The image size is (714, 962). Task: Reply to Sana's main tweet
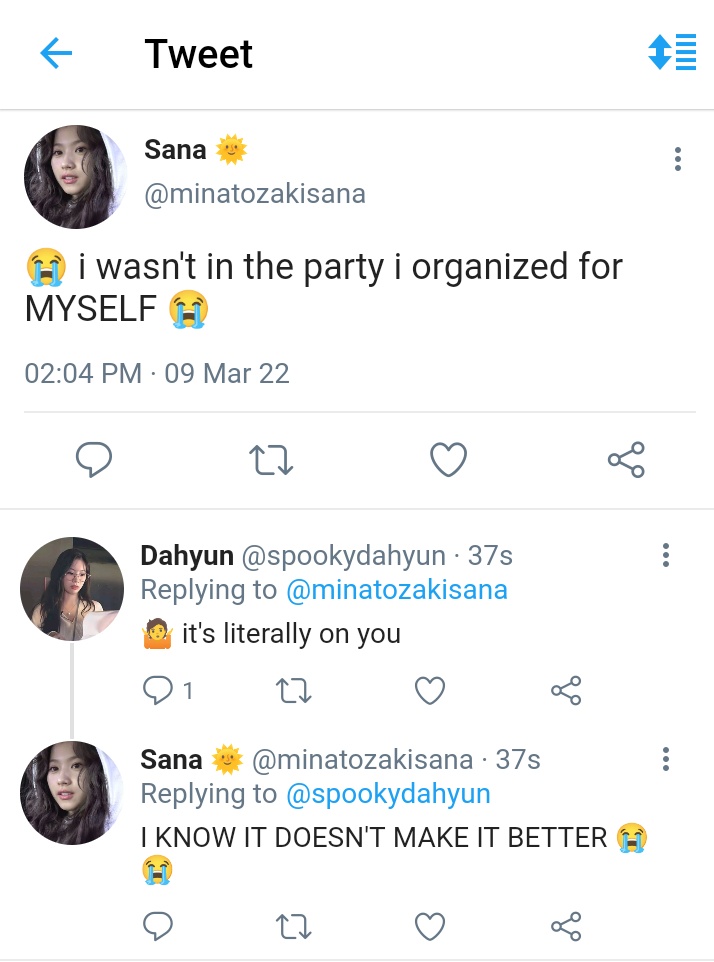[94, 460]
